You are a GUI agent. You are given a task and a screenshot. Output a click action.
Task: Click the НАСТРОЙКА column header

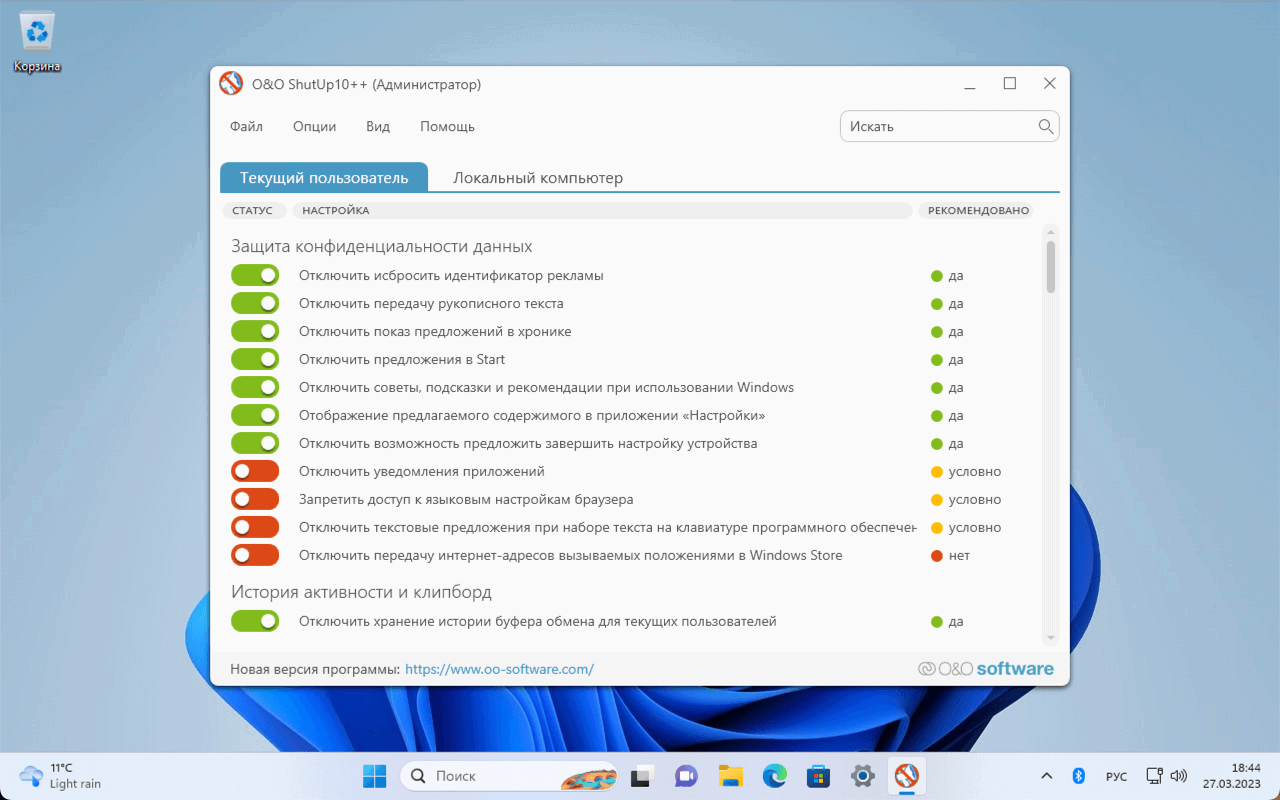[x=602, y=210]
